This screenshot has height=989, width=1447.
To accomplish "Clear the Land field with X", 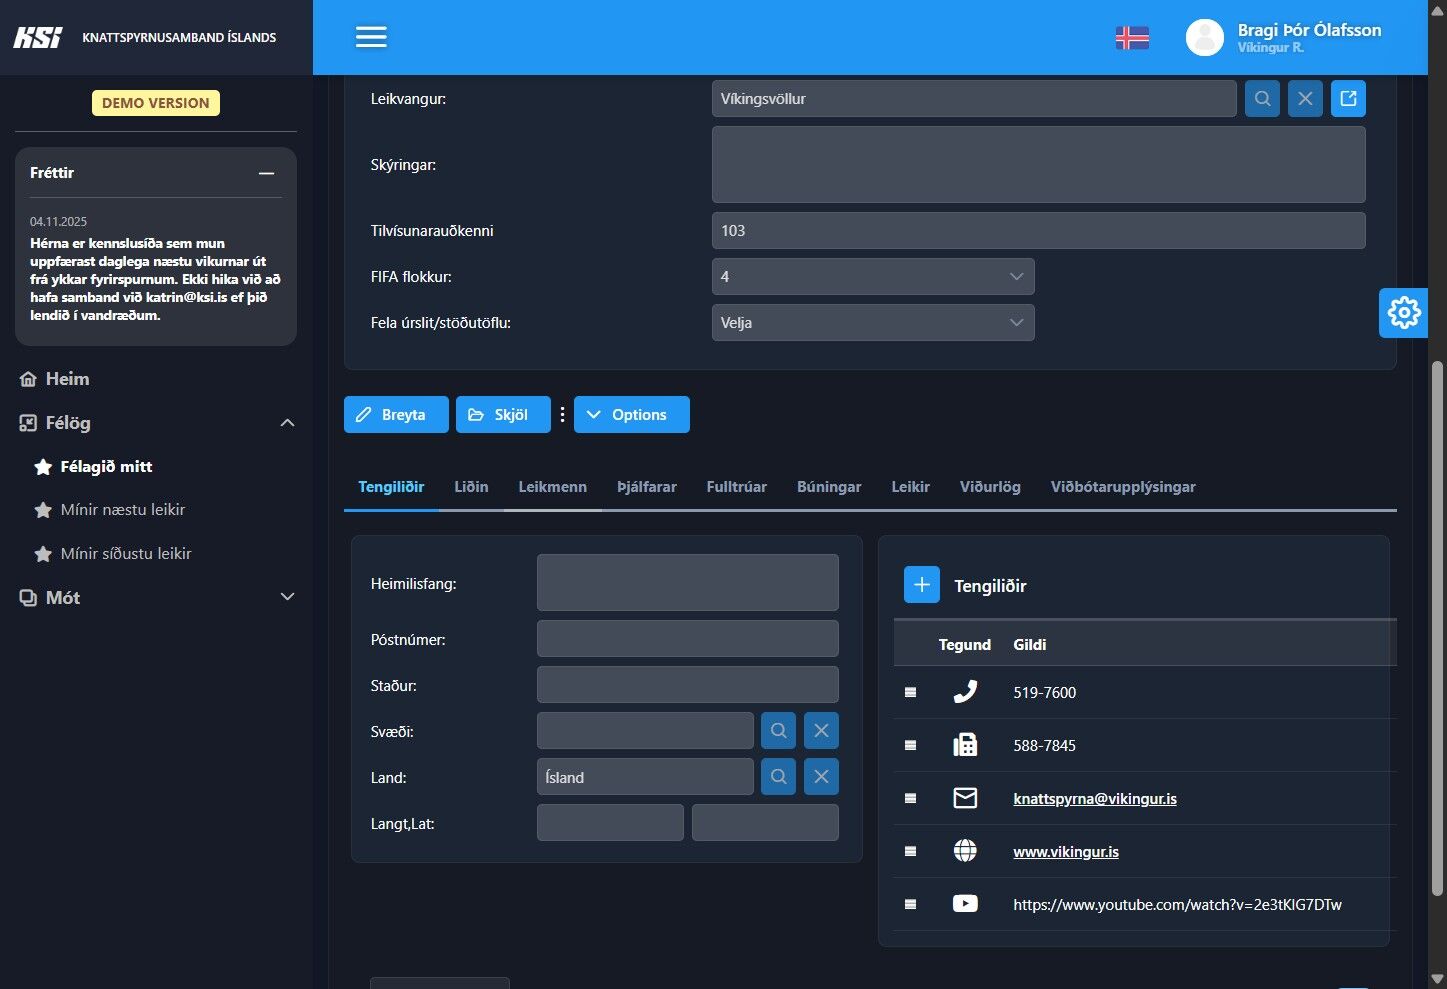I will [x=821, y=777].
